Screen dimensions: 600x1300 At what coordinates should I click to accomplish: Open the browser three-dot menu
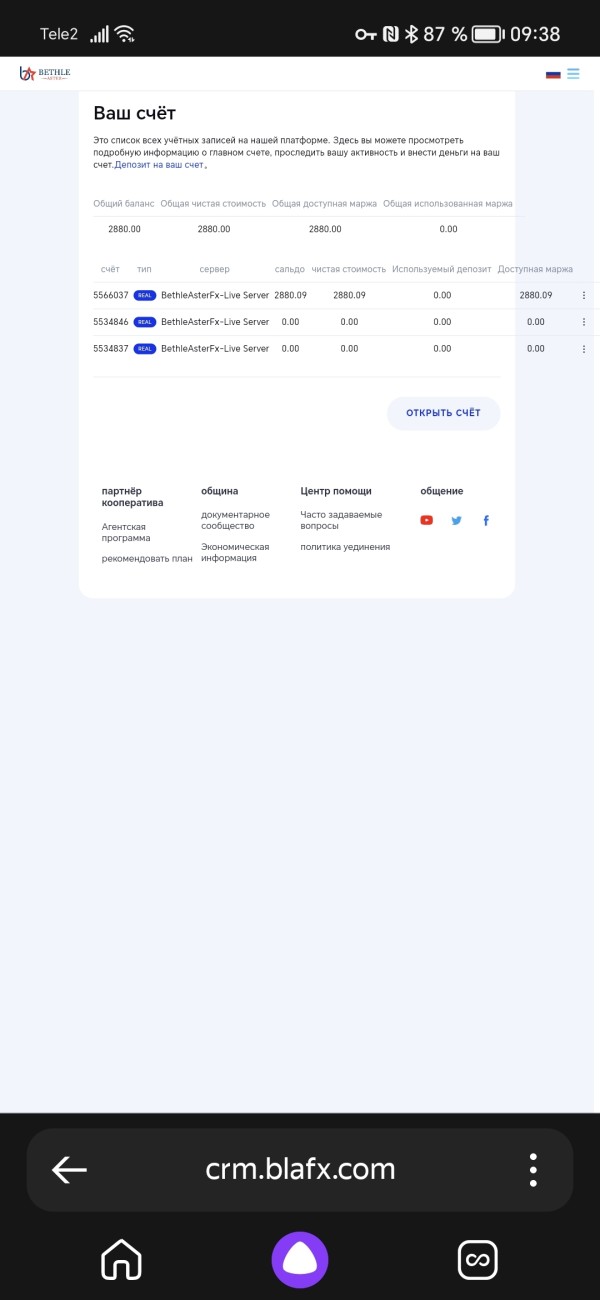(x=533, y=1169)
